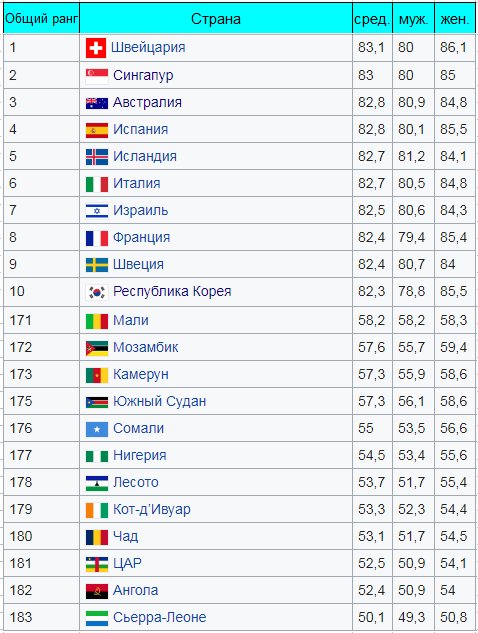The image size is (478, 633).
Task: Click the Lesotho flag icon
Action: pos(97,483)
